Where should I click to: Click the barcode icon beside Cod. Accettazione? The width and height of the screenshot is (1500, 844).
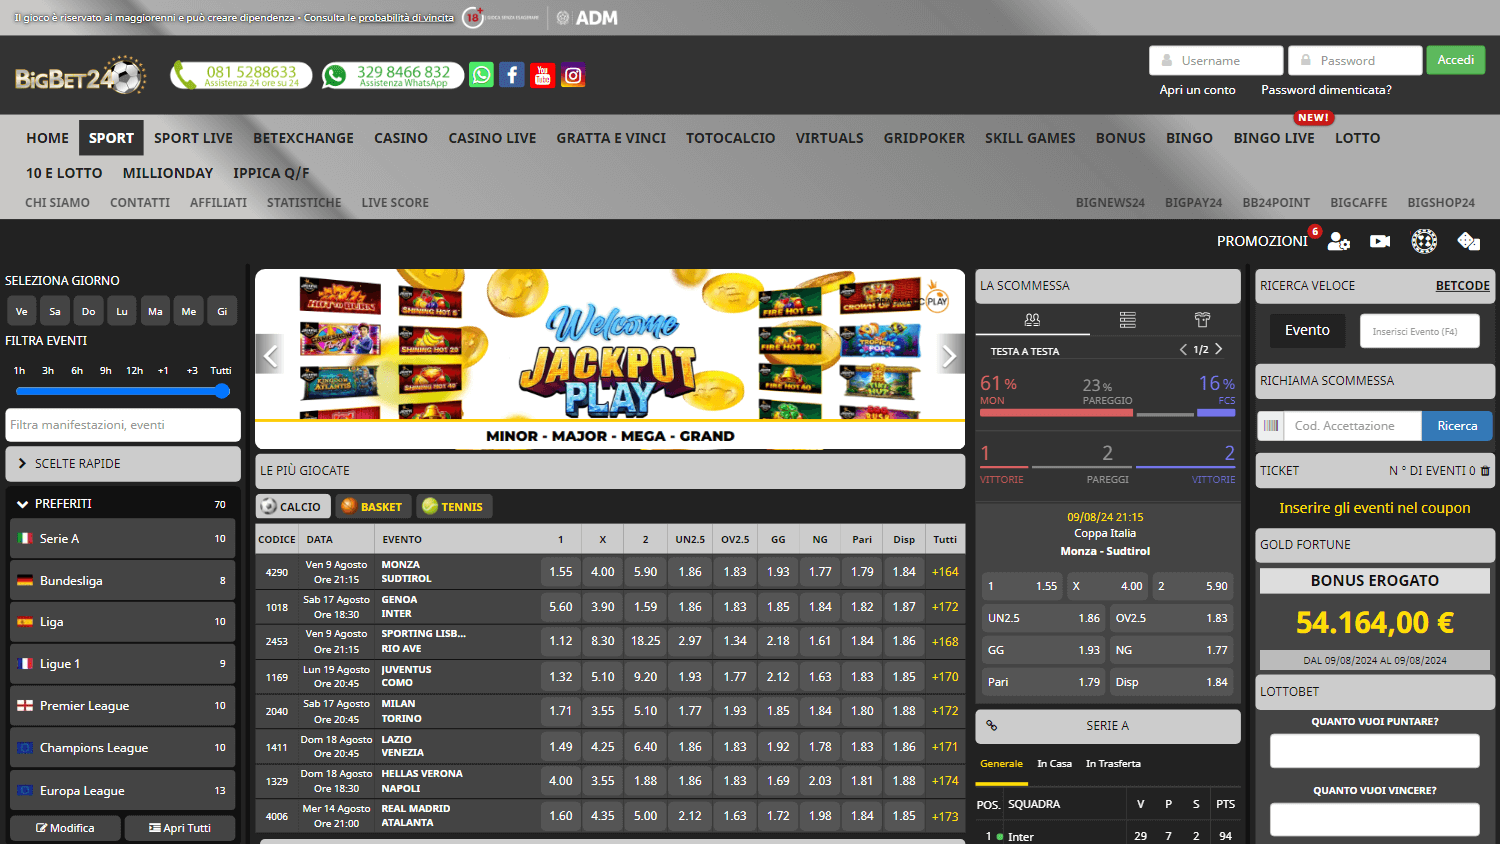(1271, 426)
